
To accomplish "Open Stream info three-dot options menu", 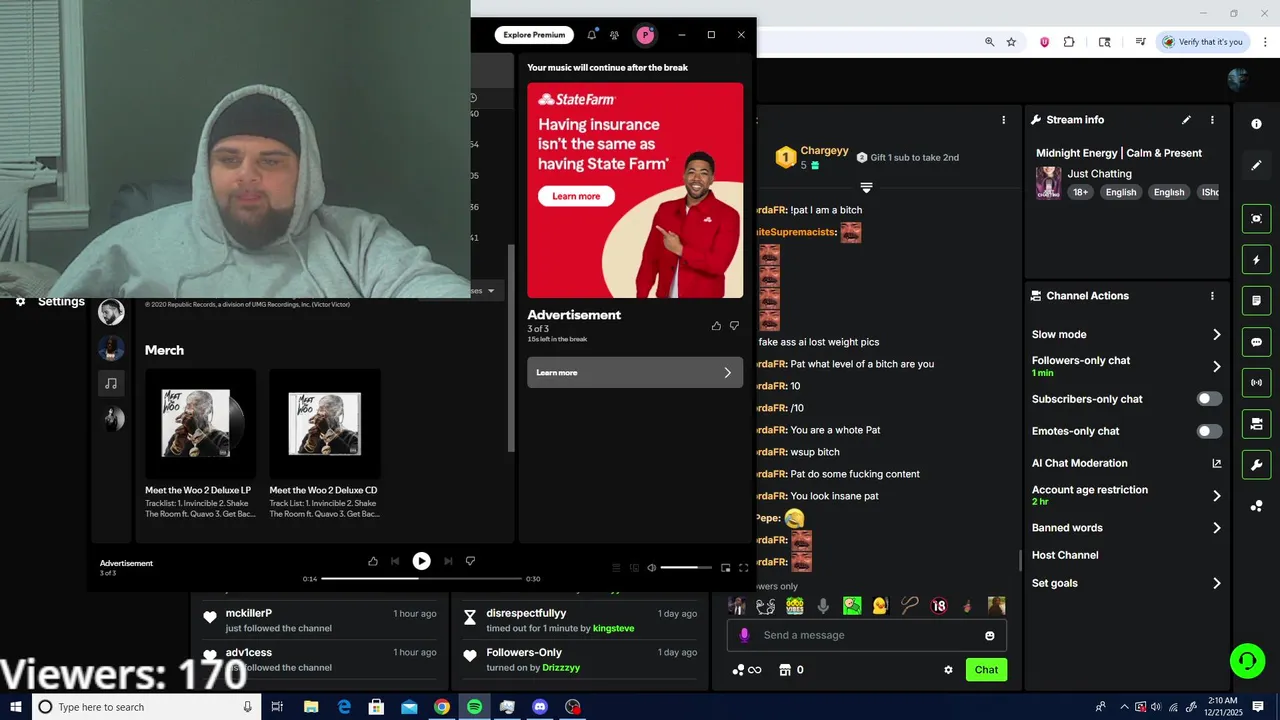I will [1212, 120].
